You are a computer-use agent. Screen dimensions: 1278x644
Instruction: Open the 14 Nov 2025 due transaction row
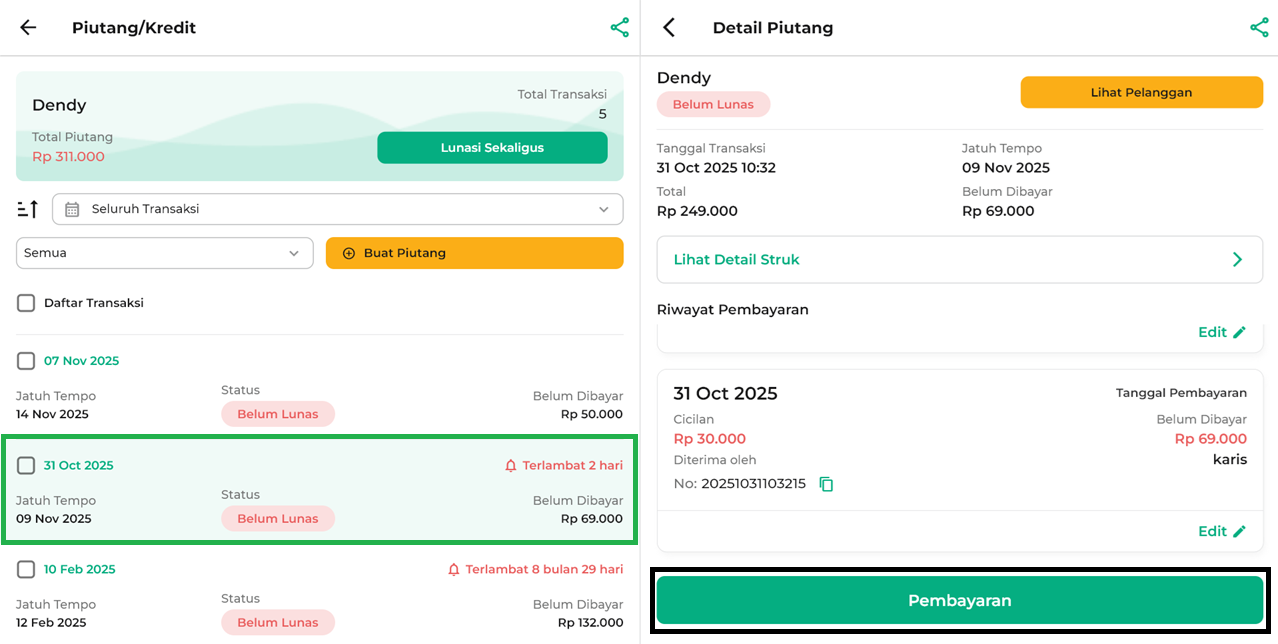[x=319, y=405]
